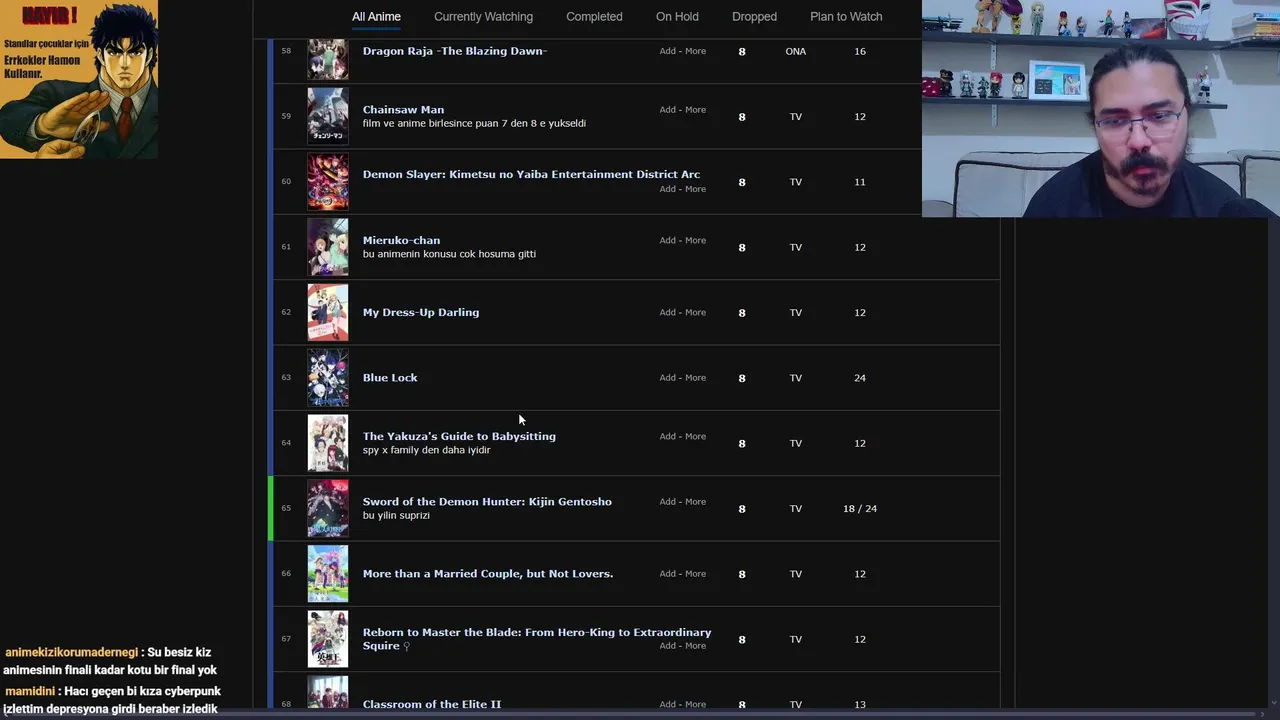The width and height of the screenshot is (1280, 720).
Task: Open More than a Married Couple link
Action: [x=488, y=574]
